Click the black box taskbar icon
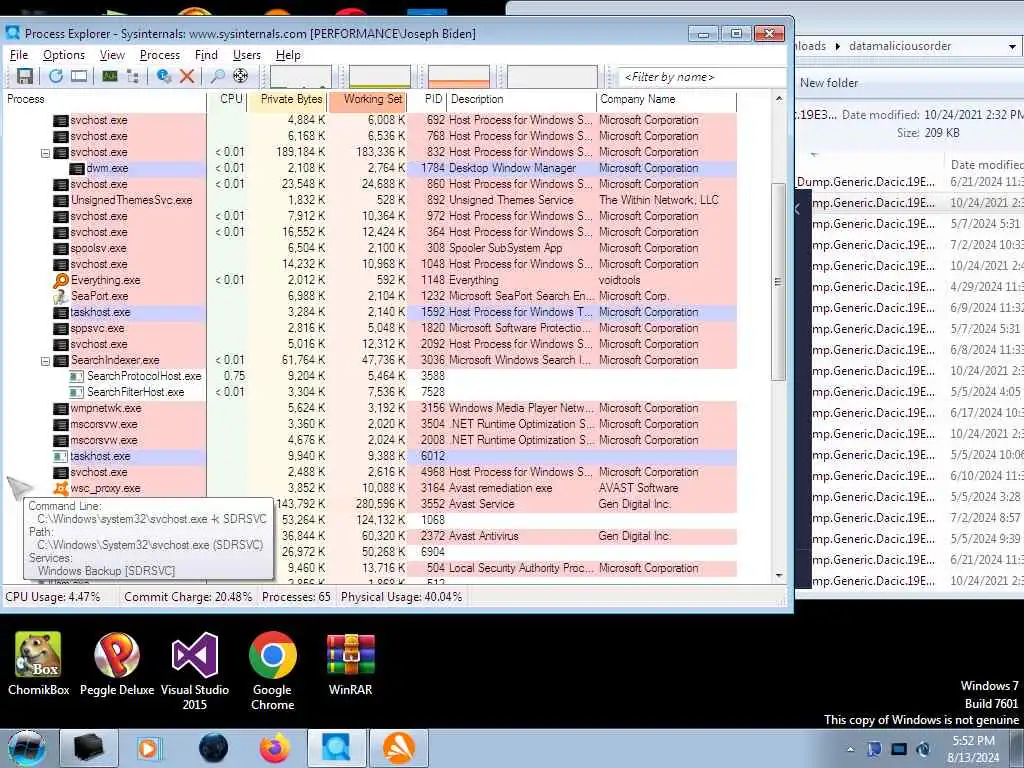Screen dimensions: 1024x768 (x=88, y=748)
